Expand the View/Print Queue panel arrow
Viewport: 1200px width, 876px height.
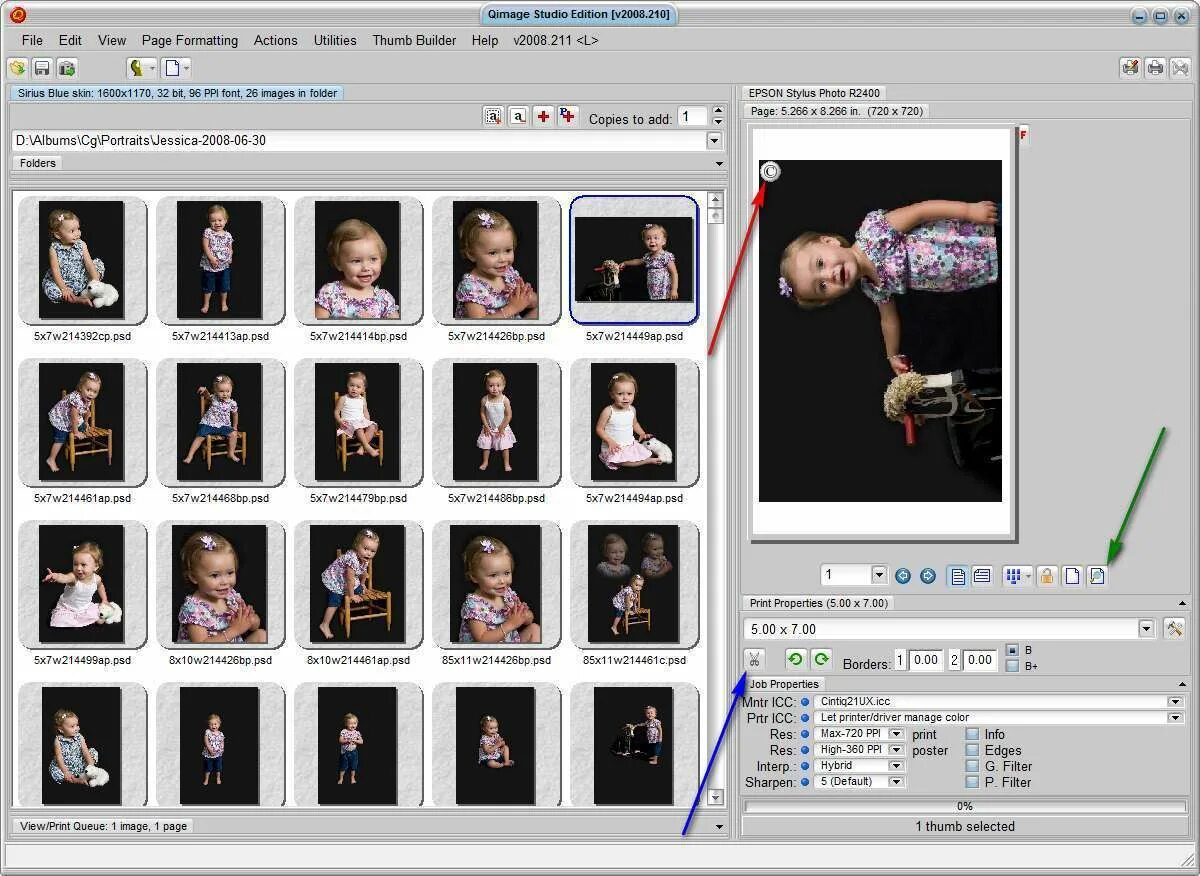[719, 827]
